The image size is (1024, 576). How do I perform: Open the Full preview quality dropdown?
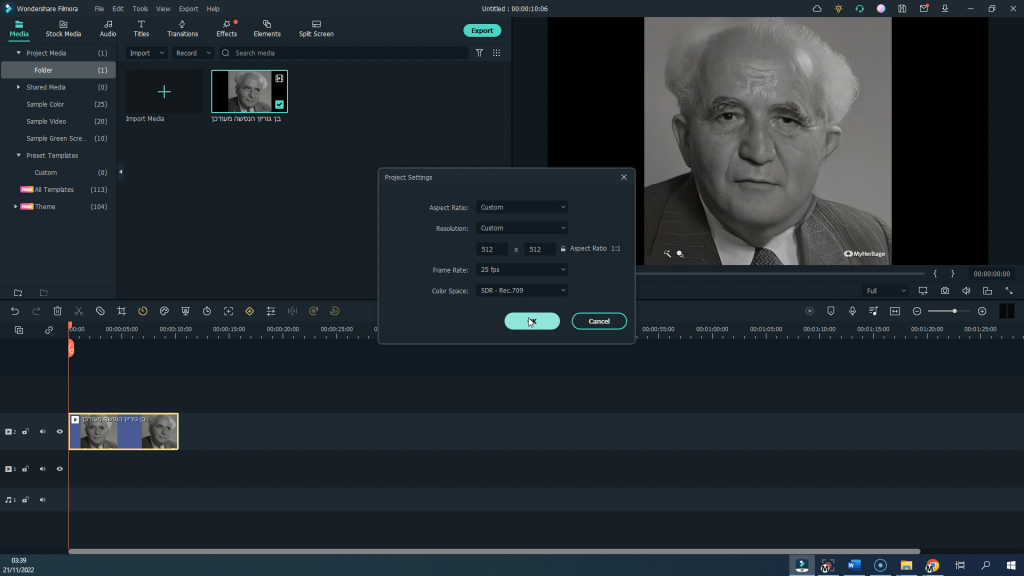pos(885,291)
